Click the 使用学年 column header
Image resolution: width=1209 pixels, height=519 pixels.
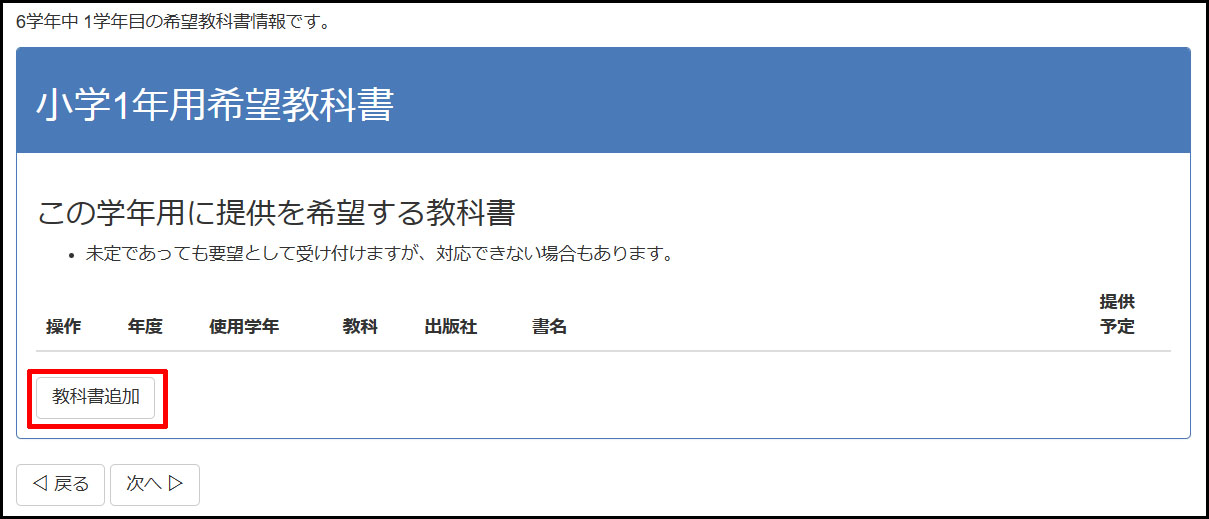244,327
